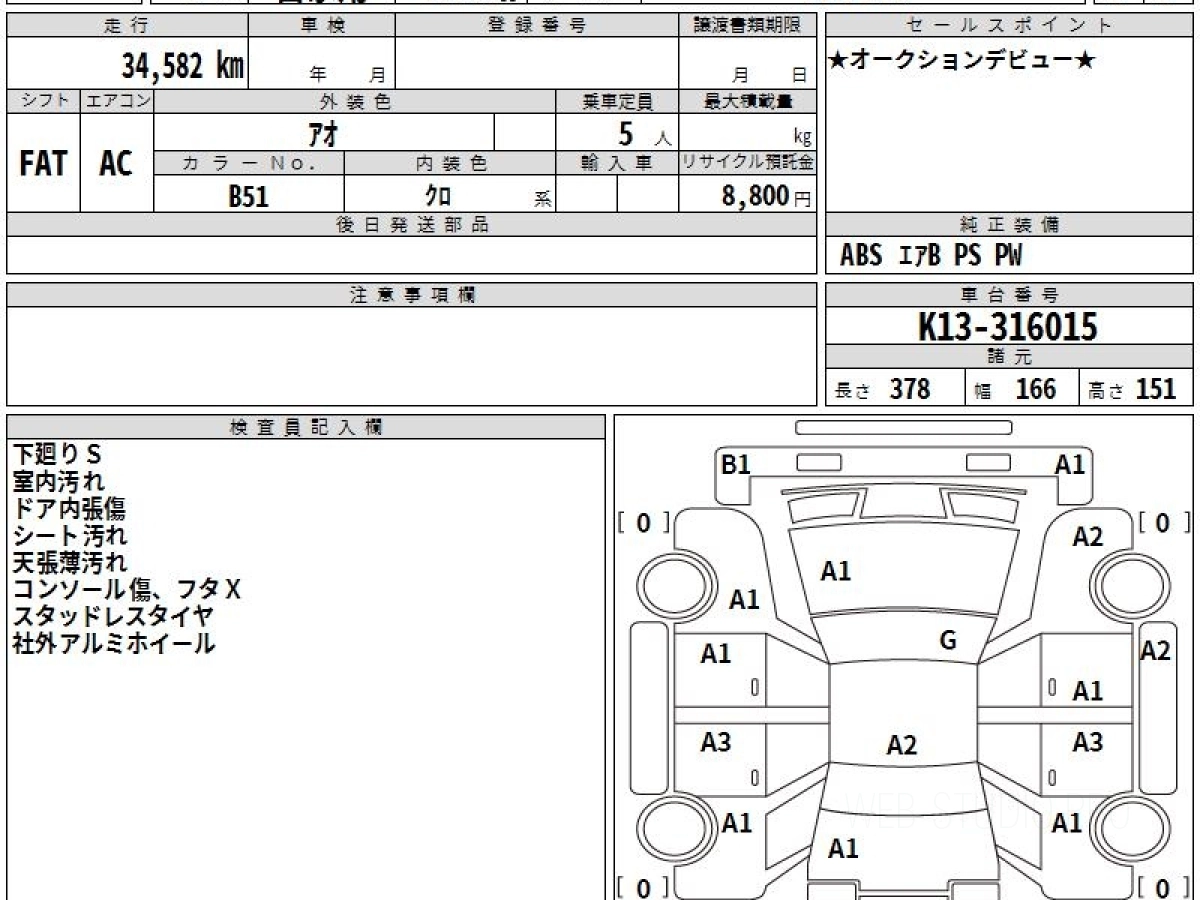Click the 乗車定員 header
The width and height of the screenshot is (1200, 900).
coord(617,101)
